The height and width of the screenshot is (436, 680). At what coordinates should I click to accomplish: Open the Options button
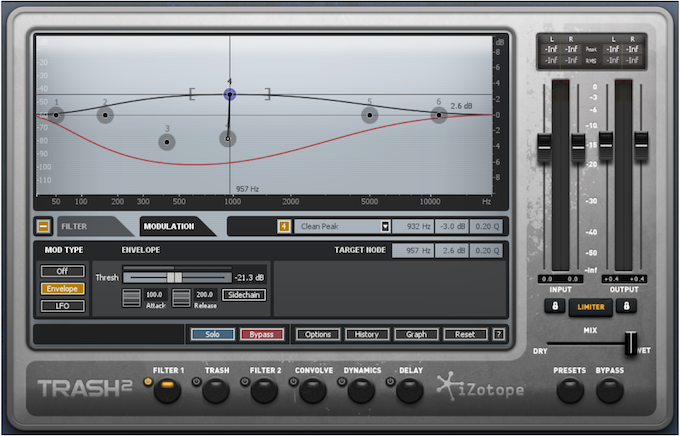point(318,334)
